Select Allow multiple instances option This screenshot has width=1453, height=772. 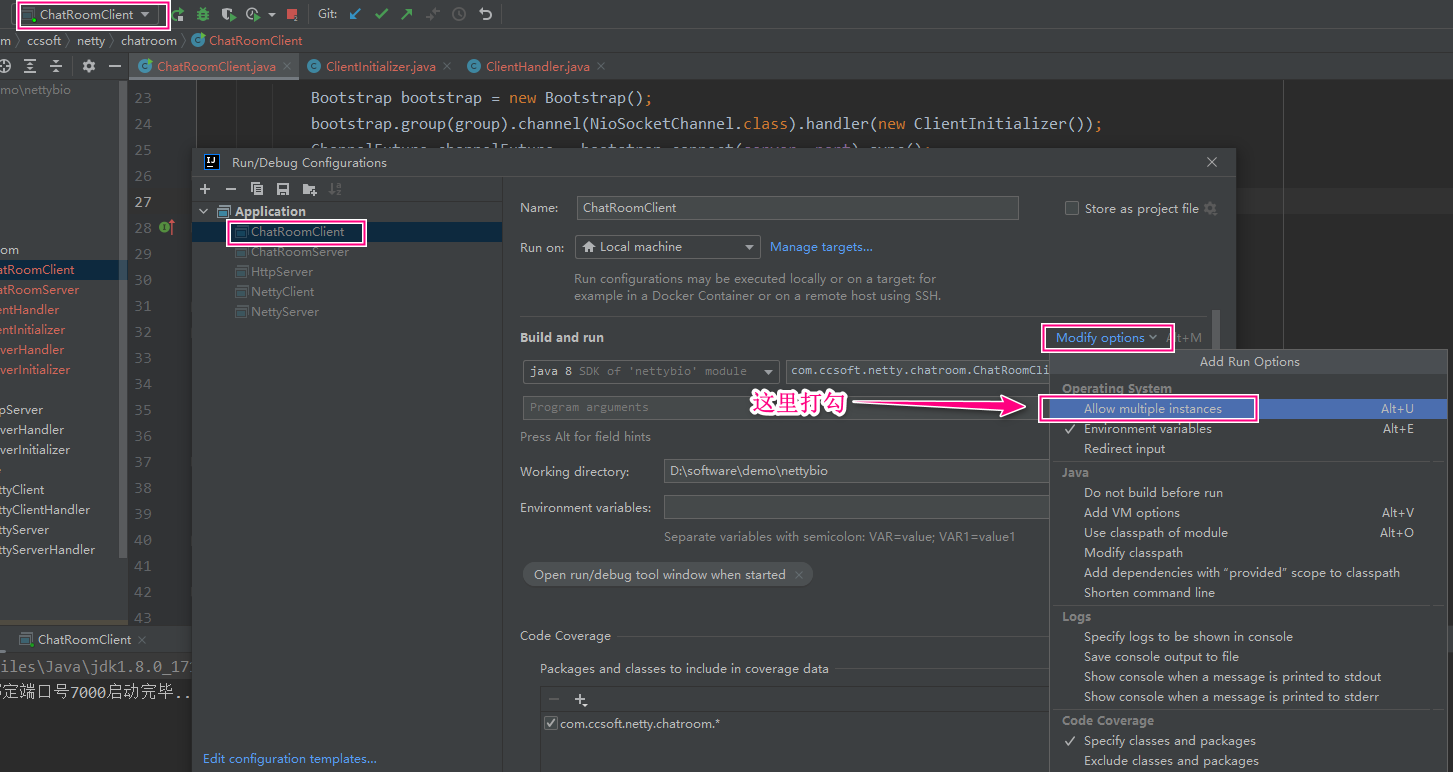tap(1248, 409)
